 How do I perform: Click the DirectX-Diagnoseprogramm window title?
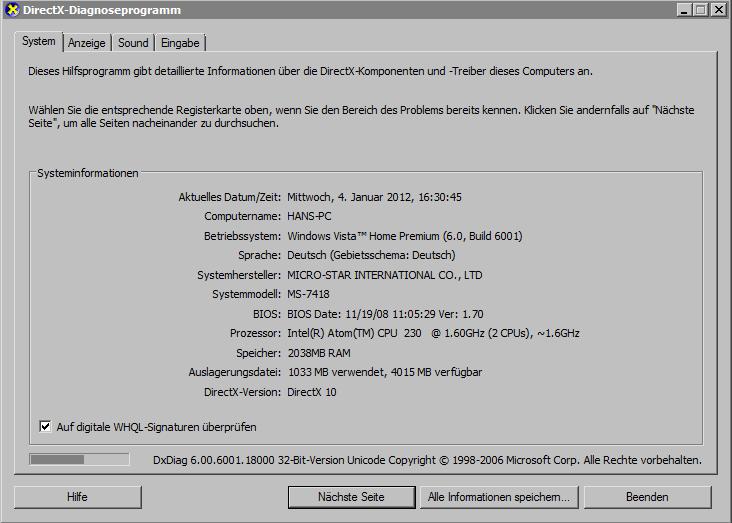102,10
